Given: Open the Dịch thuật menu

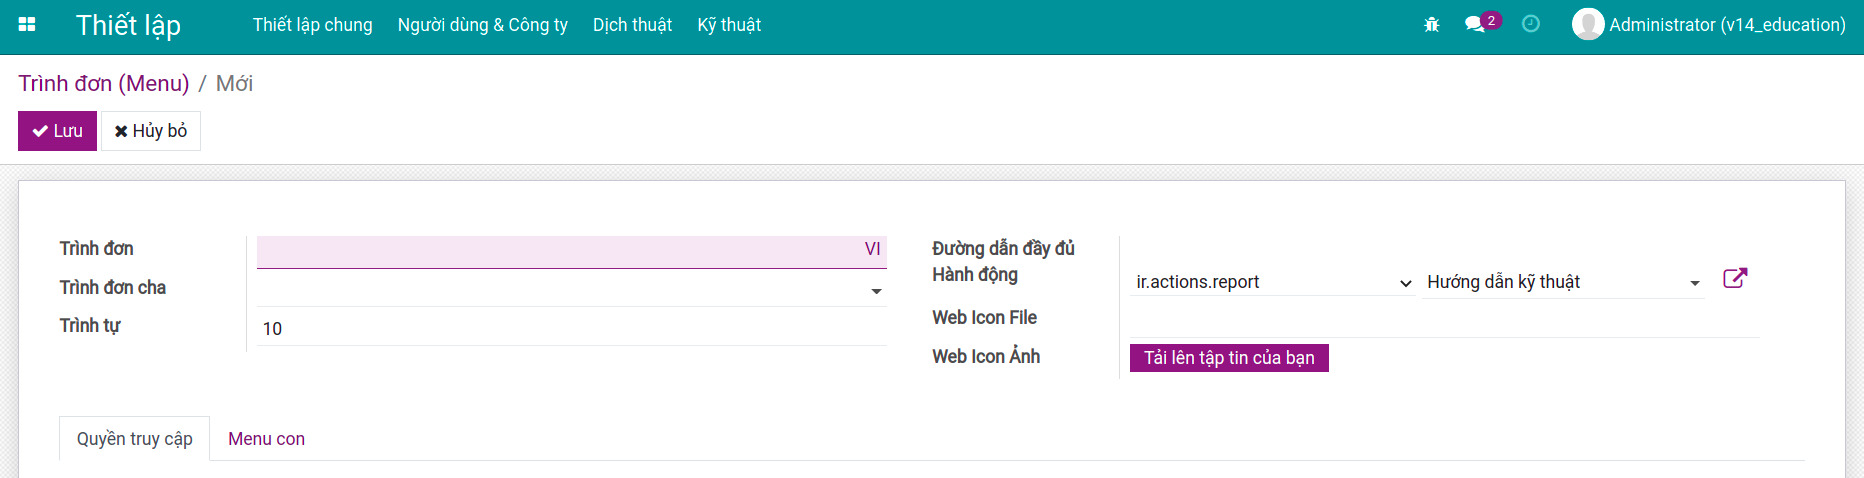Looking at the screenshot, I should tap(632, 25).
